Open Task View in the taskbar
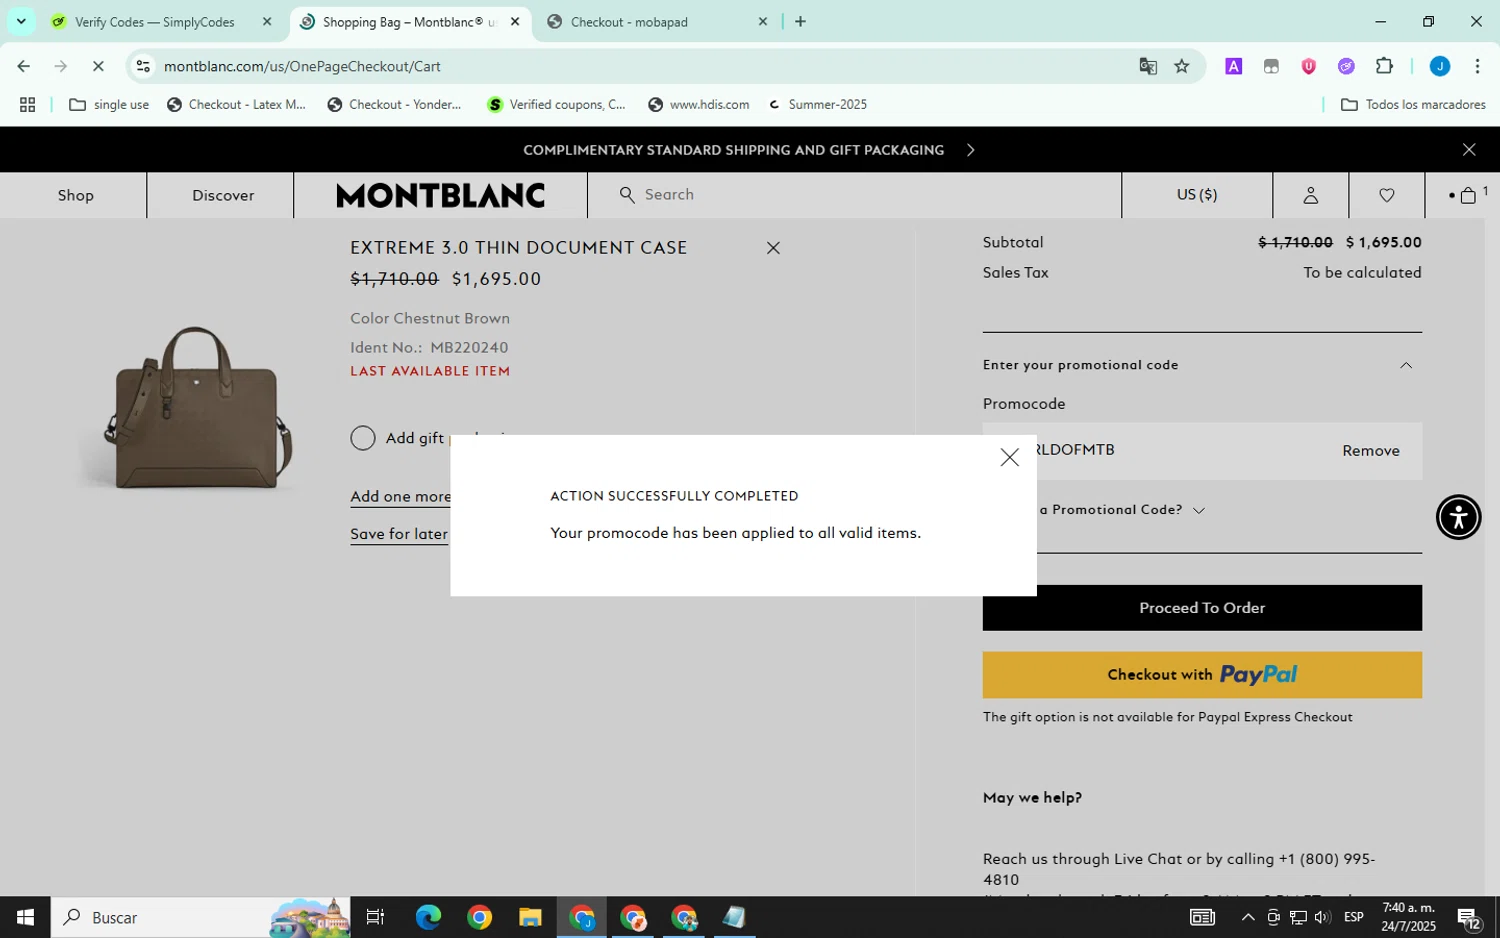 [x=375, y=917]
